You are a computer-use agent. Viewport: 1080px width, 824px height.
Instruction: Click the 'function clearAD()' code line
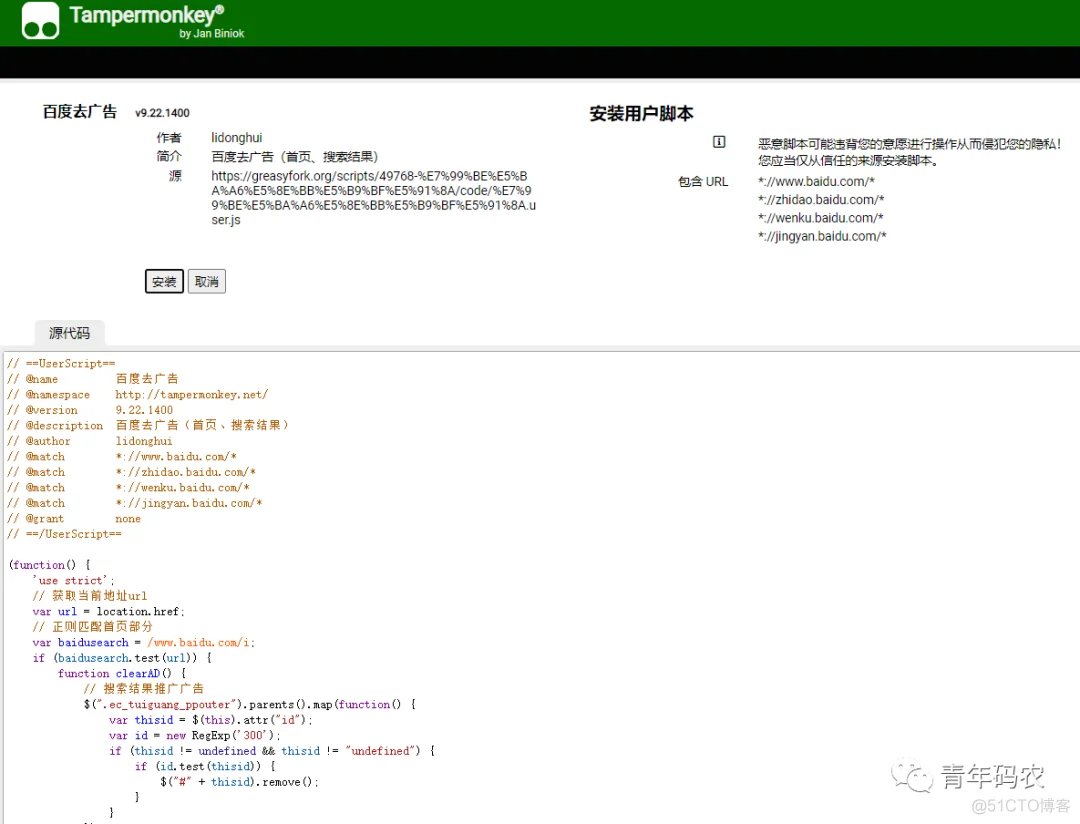122,674
